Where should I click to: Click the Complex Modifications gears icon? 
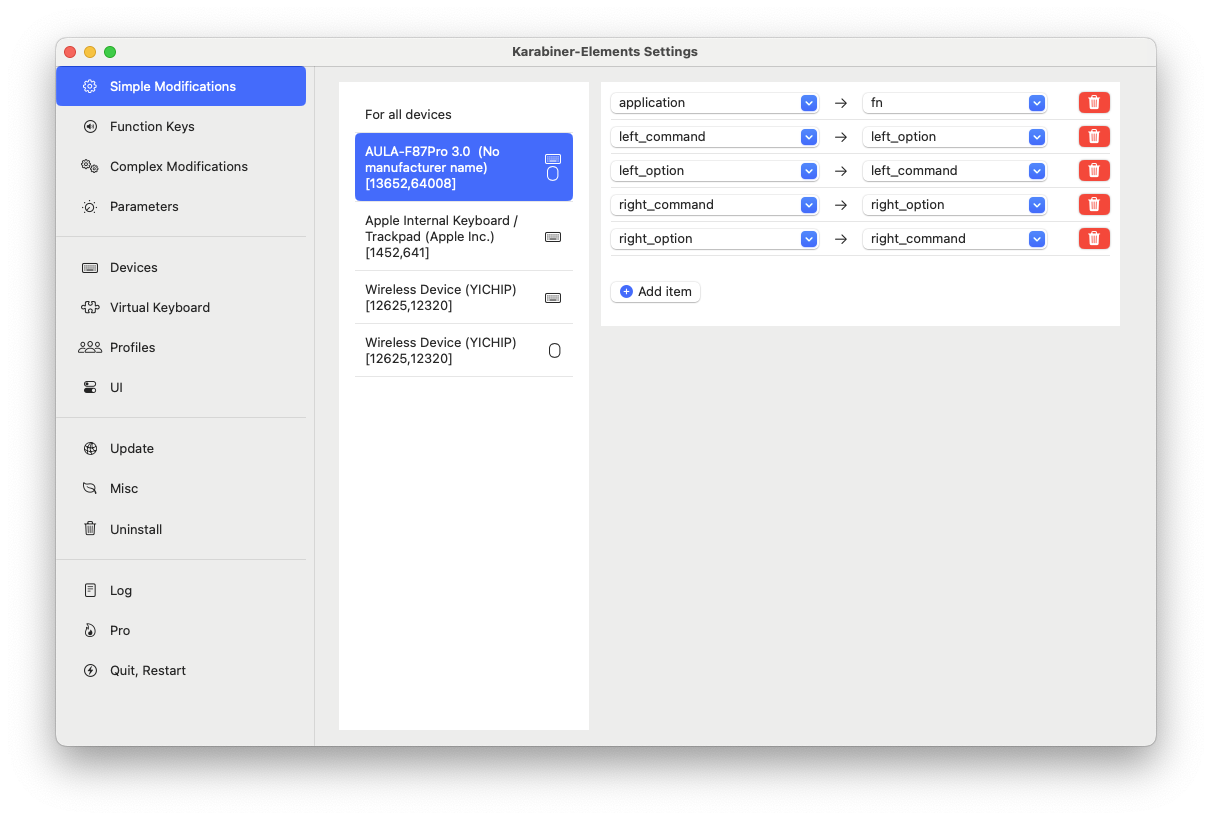[90, 166]
